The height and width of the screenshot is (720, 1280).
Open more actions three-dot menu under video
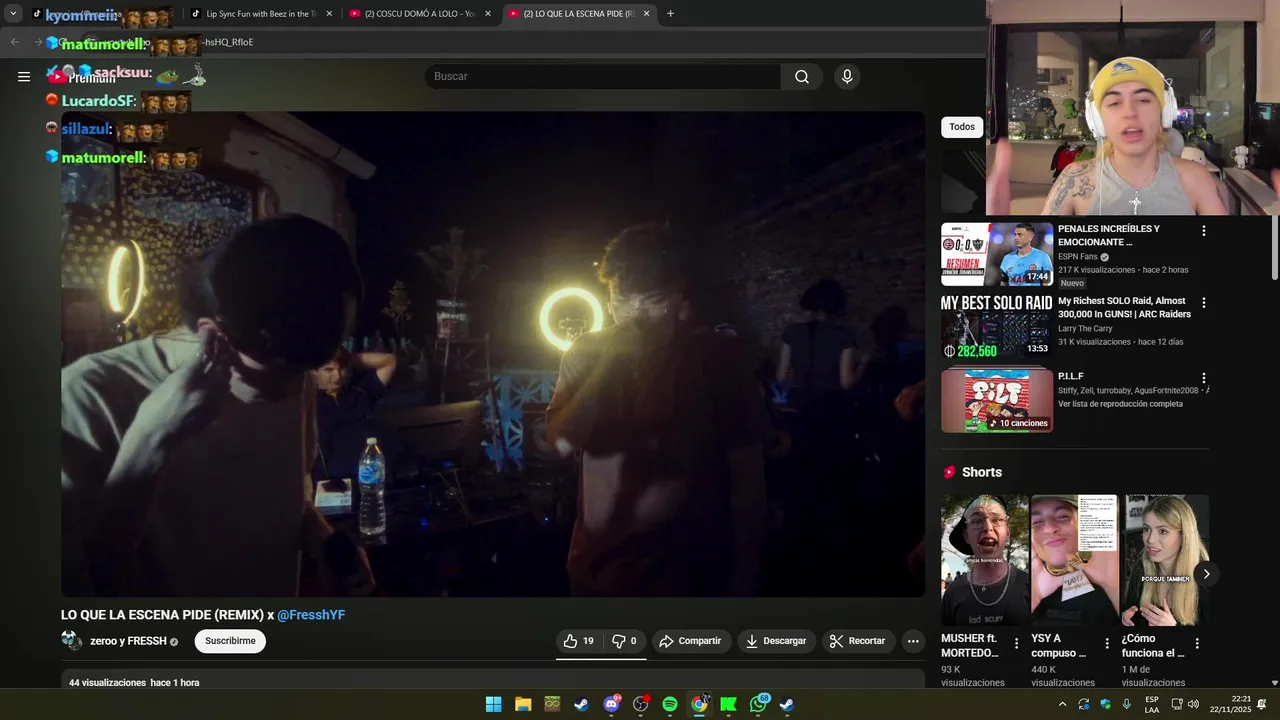913,641
